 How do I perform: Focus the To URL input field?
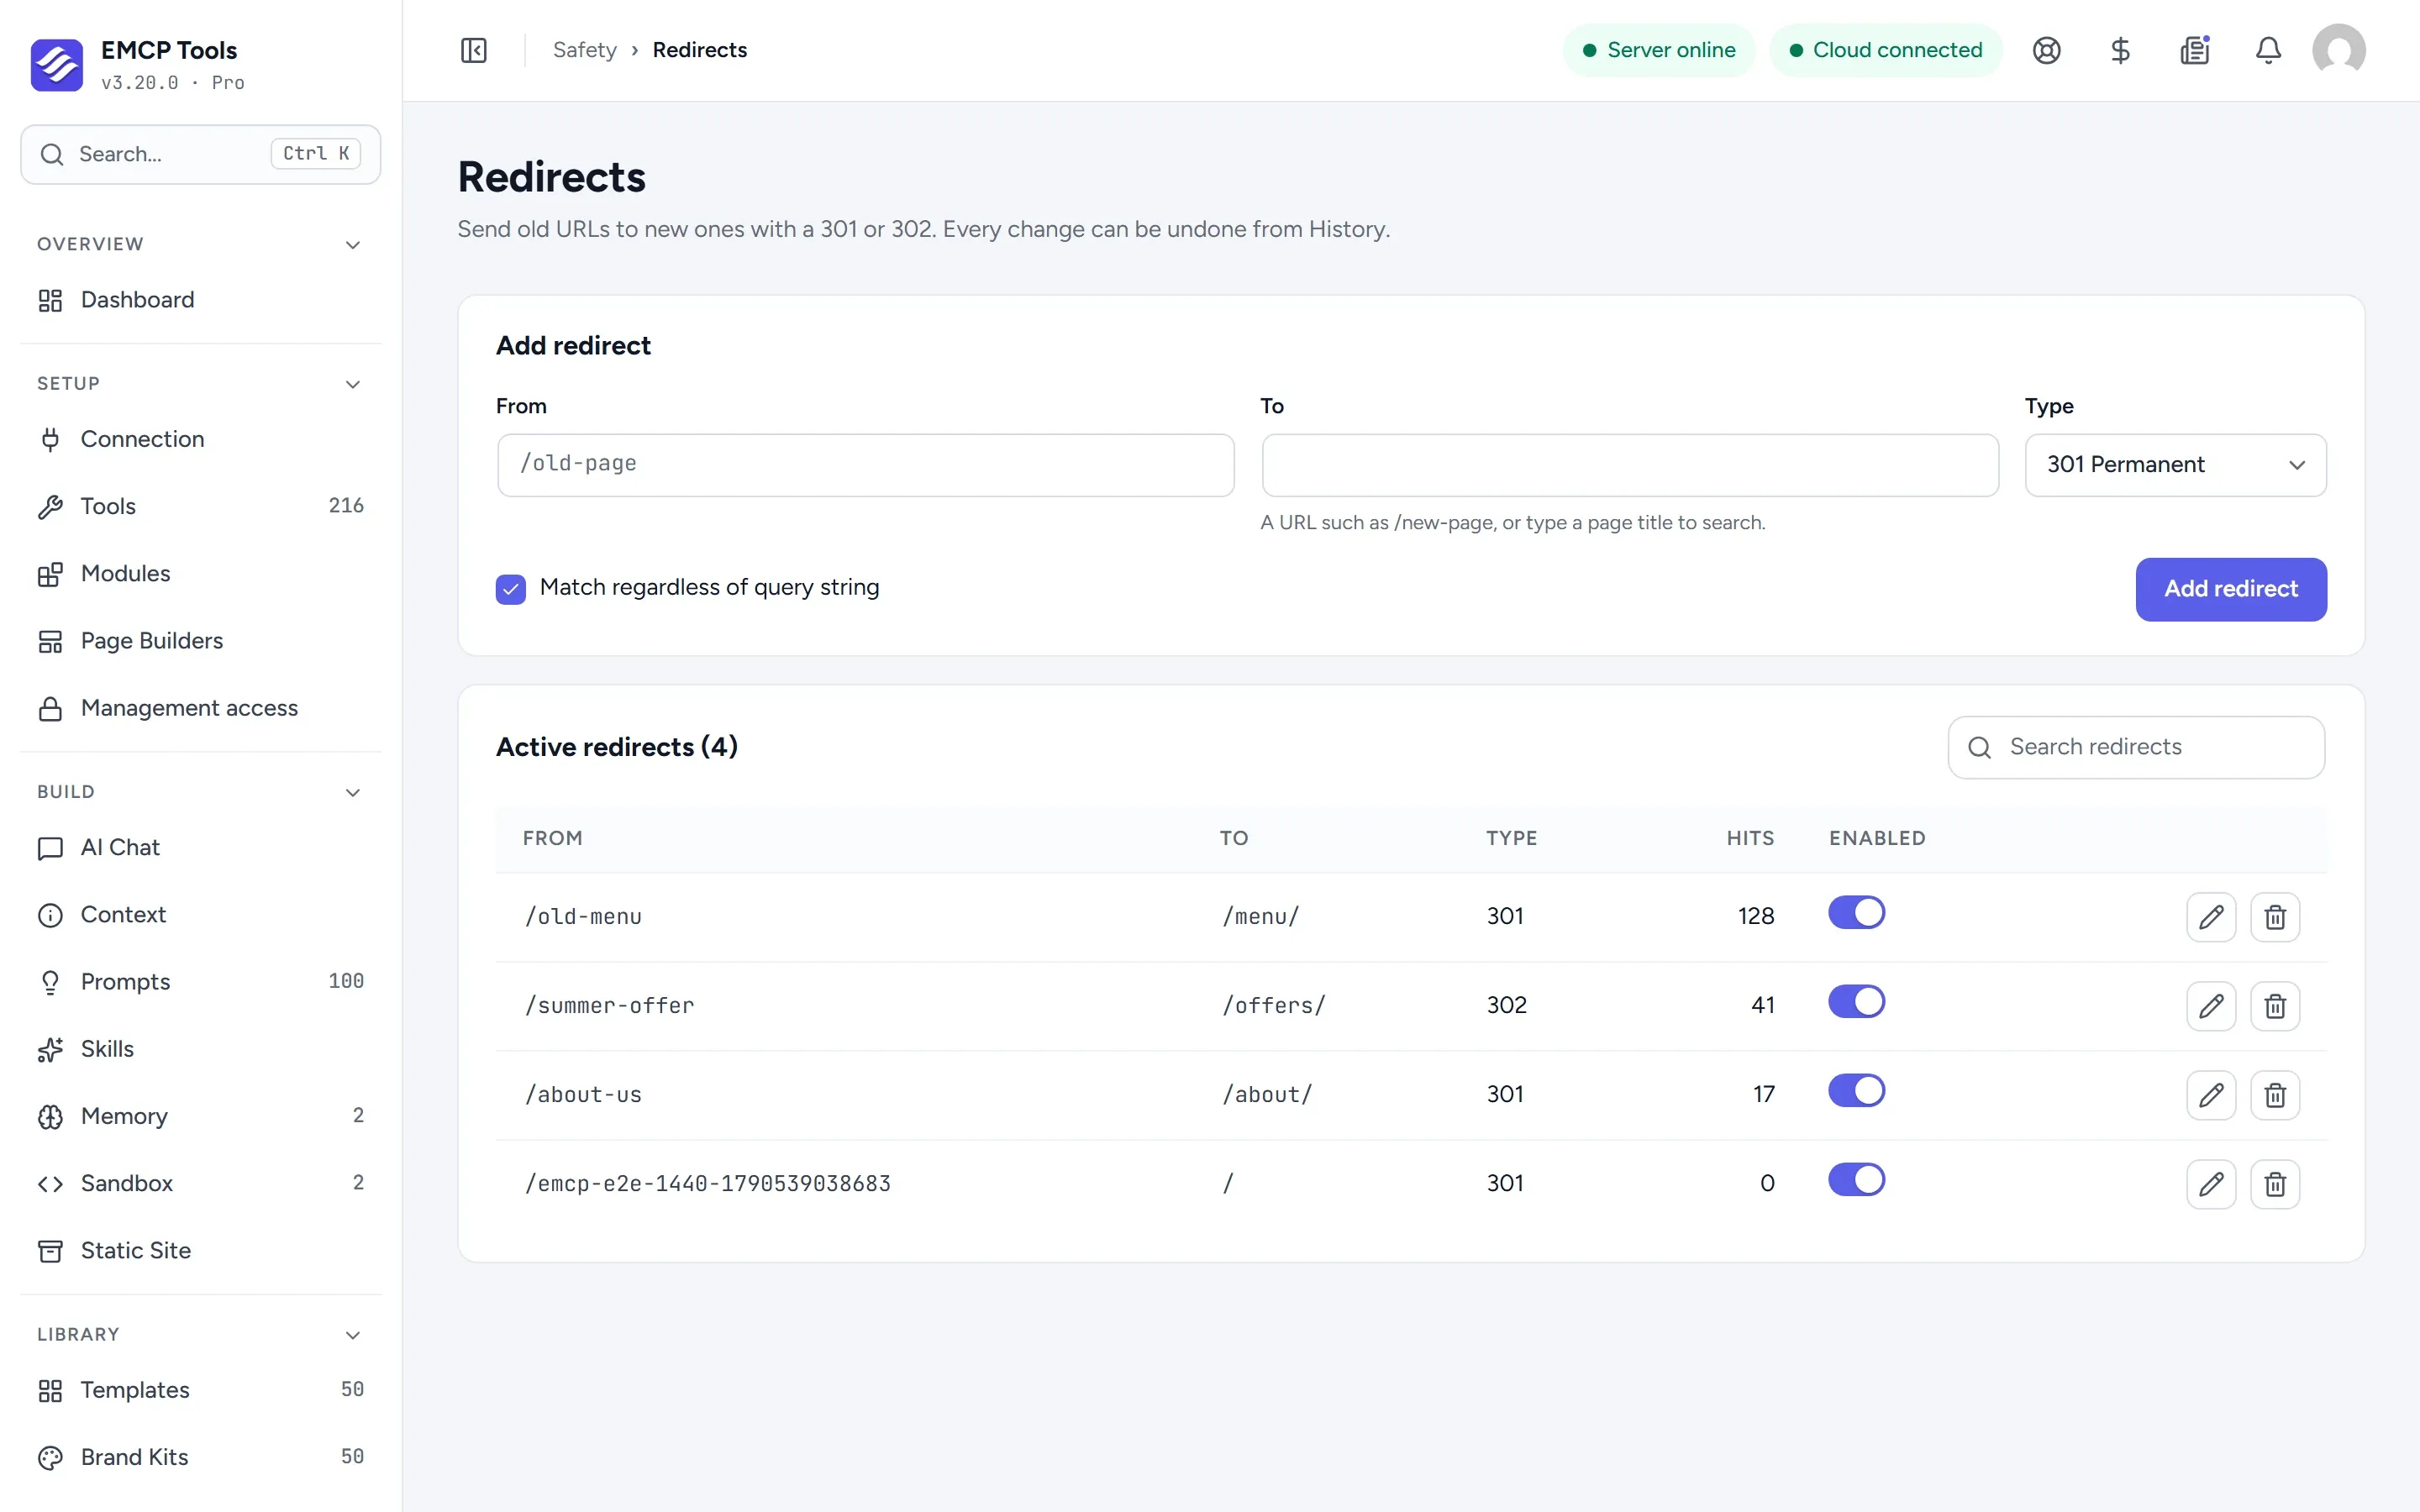[x=1629, y=465]
